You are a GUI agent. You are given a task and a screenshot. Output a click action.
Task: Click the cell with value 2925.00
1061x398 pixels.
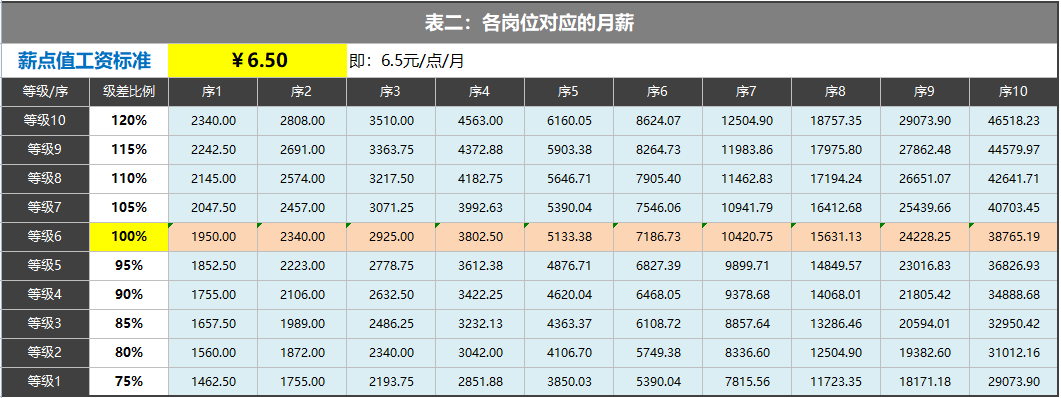391,237
